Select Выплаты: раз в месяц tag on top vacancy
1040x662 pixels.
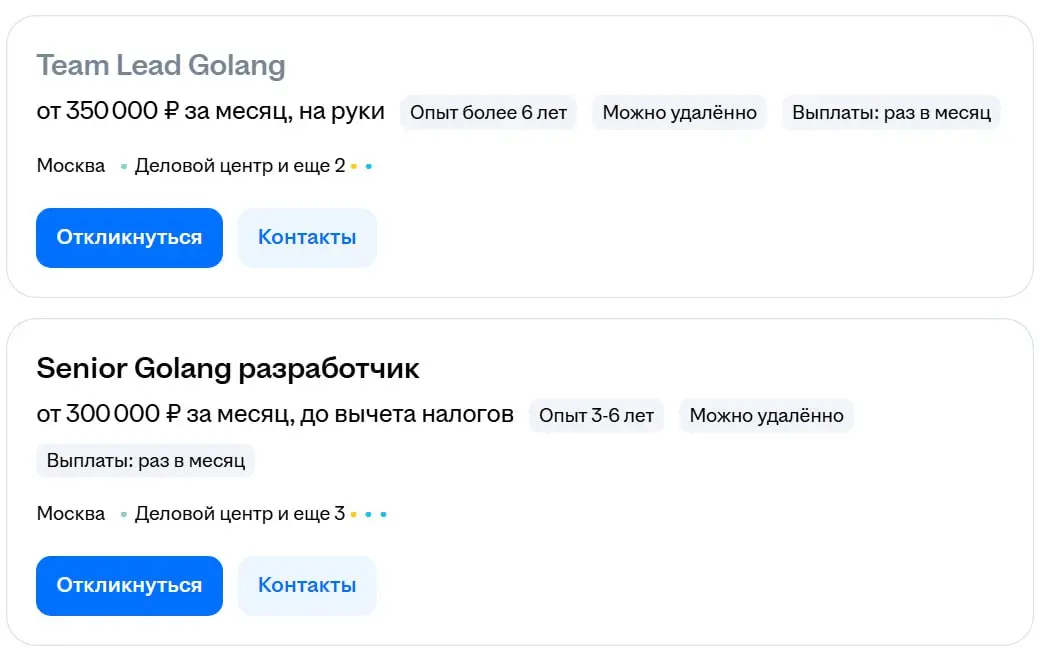coord(890,112)
